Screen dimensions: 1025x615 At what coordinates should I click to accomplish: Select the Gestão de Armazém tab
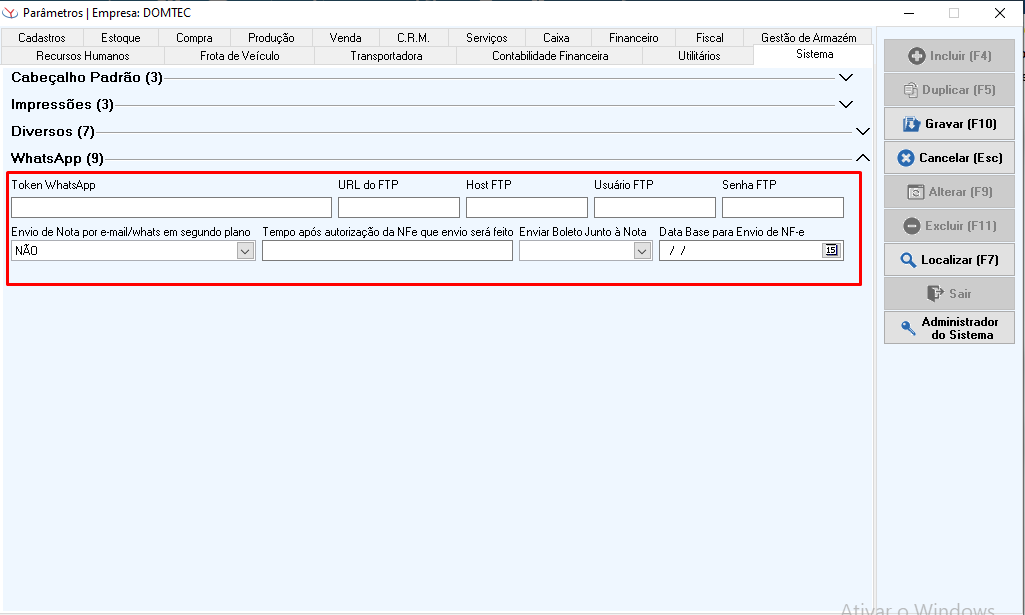(x=808, y=38)
